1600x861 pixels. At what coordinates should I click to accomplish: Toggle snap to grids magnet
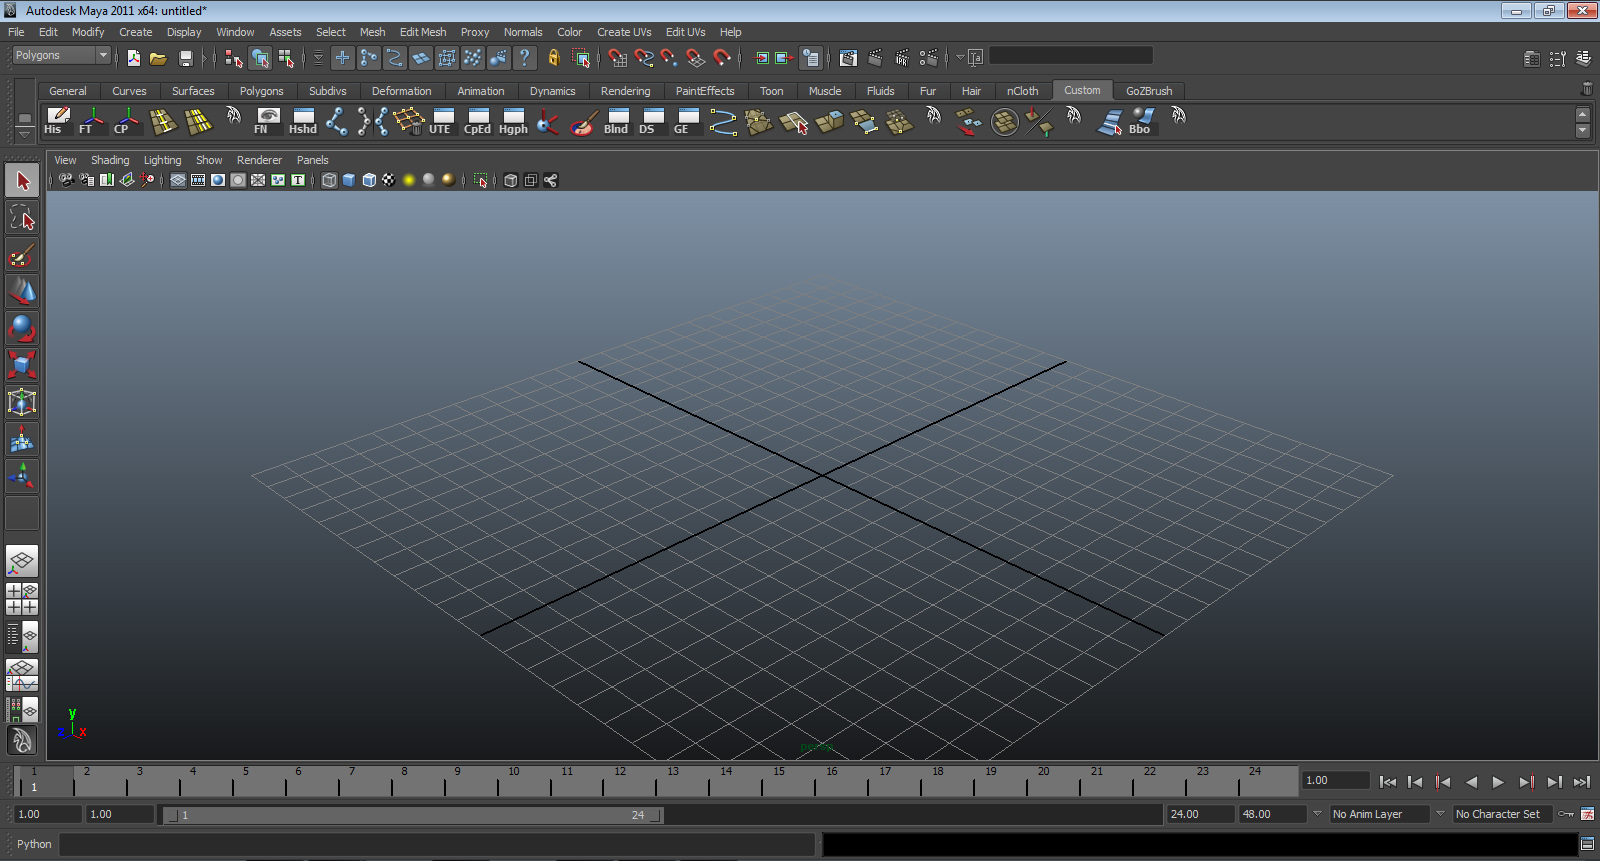point(617,58)
